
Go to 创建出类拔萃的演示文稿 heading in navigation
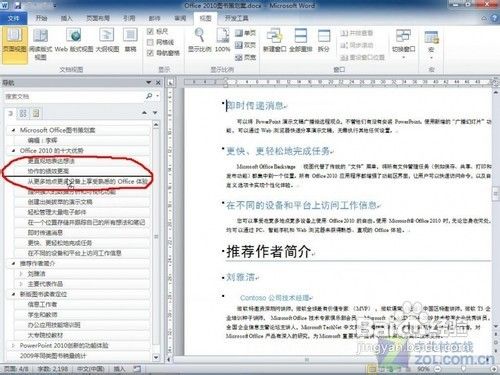60,202
